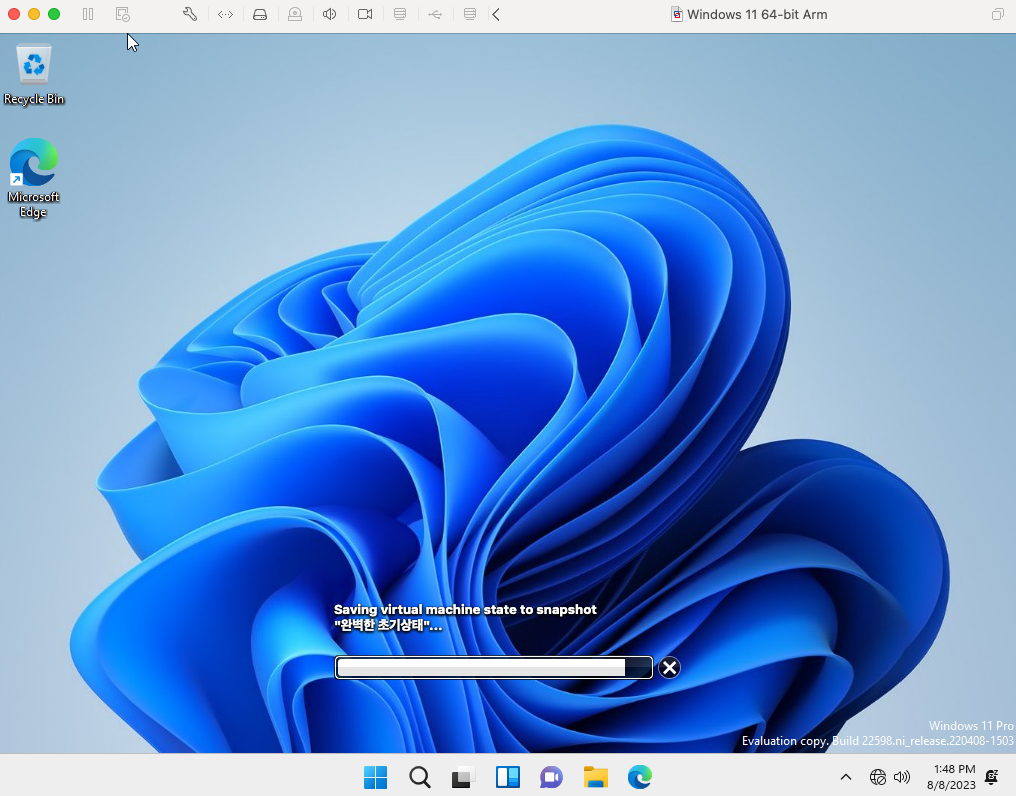Screen dimensions: 1016x796
Task: Click the volume icon in the system tray
Action: click(902, 777)
